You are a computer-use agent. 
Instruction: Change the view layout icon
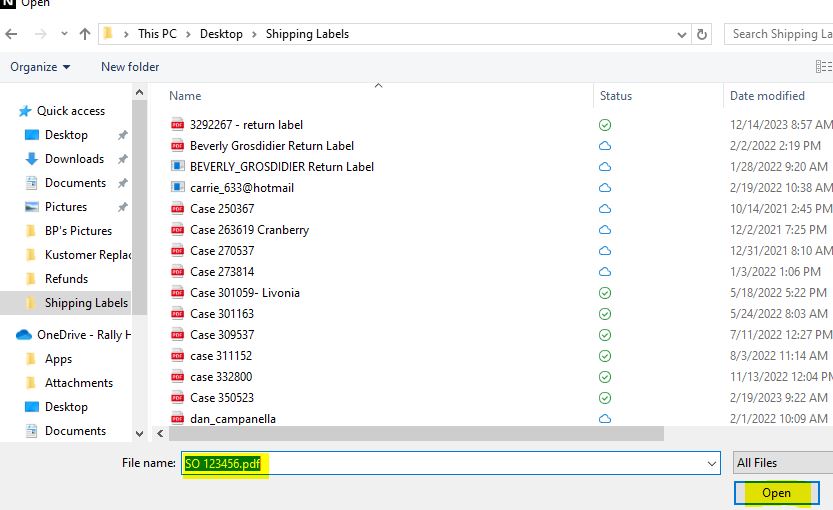[x=823, y=67]
